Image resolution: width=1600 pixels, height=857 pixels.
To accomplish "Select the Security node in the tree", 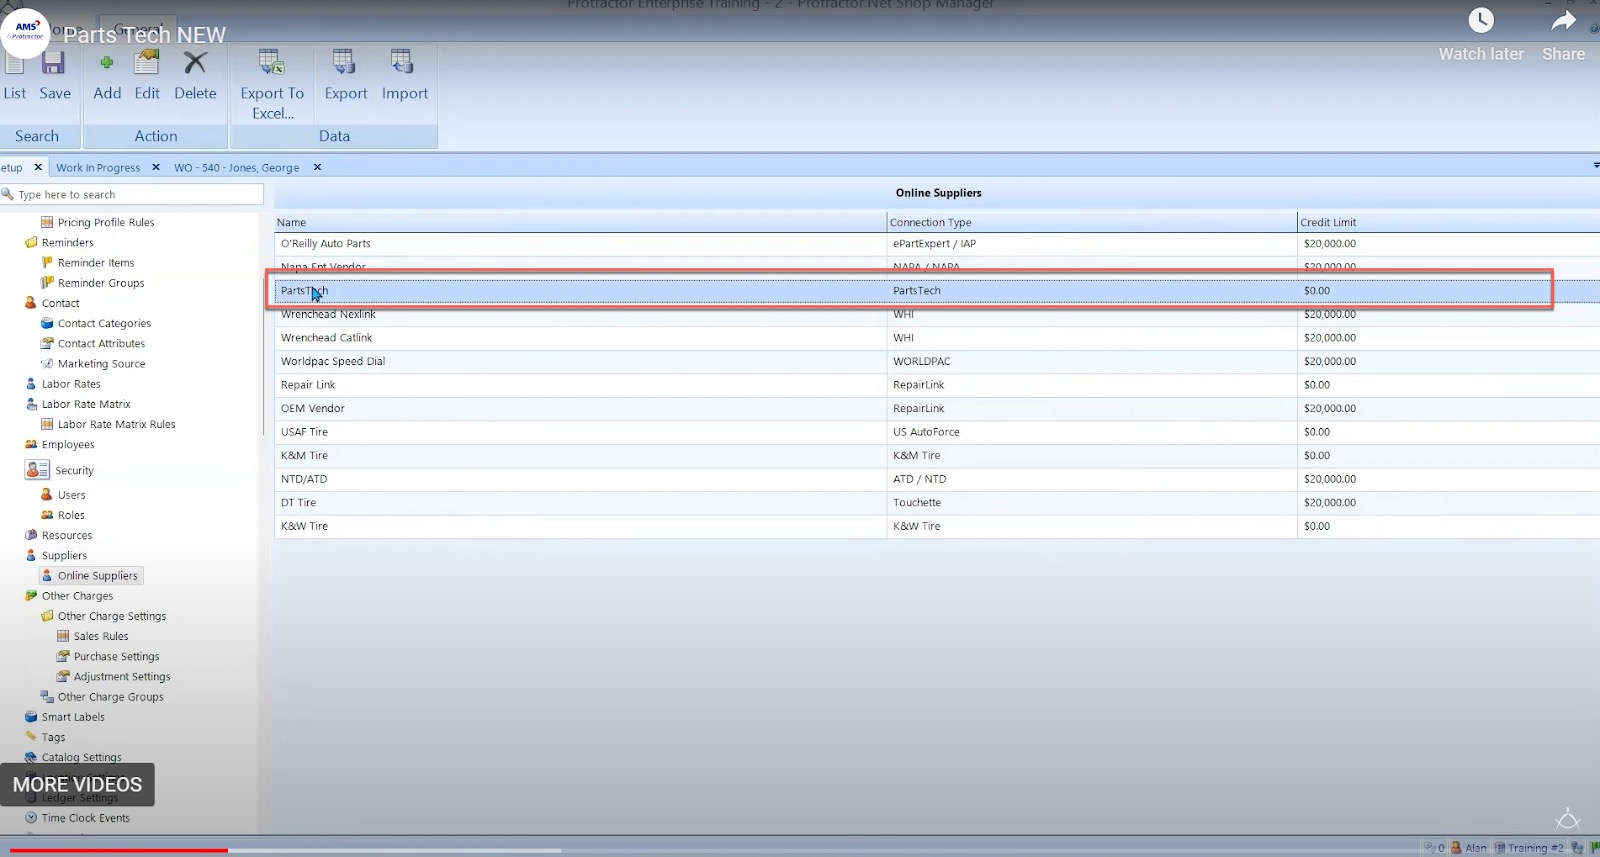I will [74, 470].
